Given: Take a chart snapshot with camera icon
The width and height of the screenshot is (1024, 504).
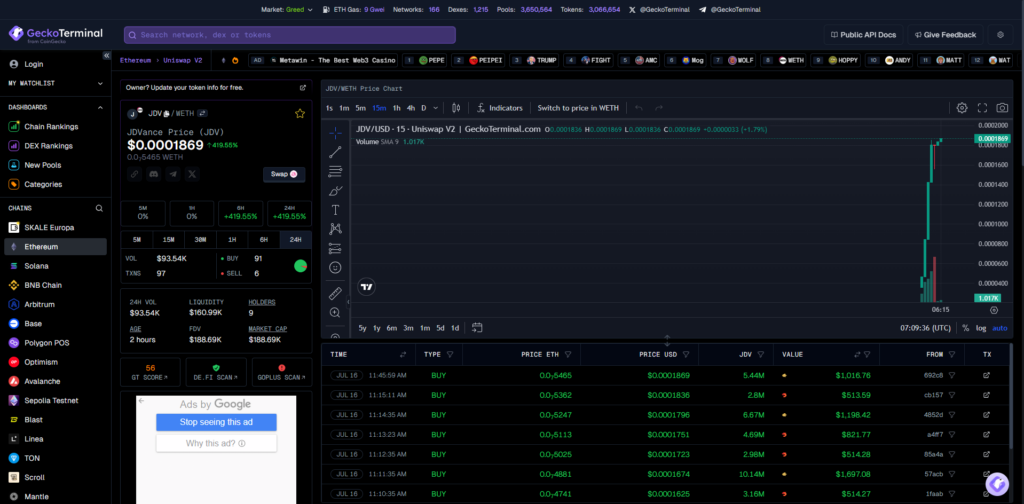Looking at the screenshot, I should (1002, 108).
